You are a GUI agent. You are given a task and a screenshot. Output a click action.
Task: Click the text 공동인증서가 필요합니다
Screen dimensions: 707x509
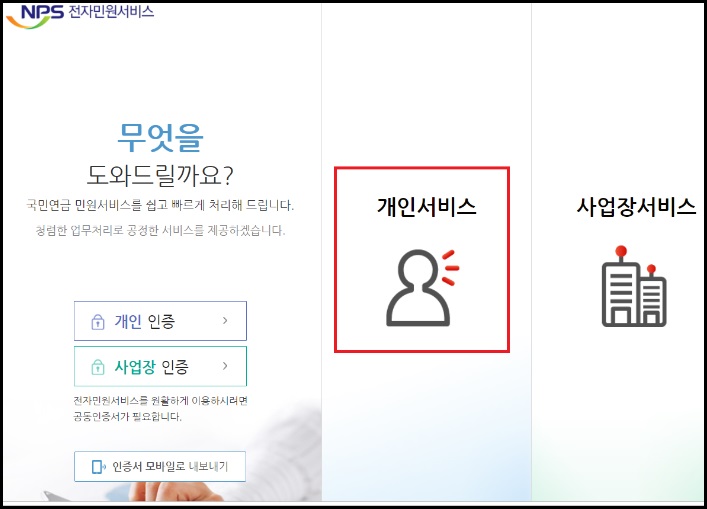coord(128,416)
